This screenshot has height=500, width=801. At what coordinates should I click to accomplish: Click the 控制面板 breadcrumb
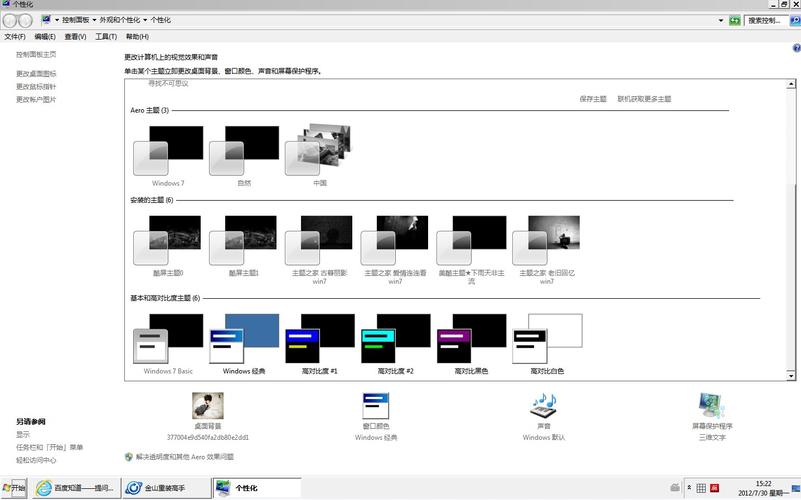pos(76,20)
